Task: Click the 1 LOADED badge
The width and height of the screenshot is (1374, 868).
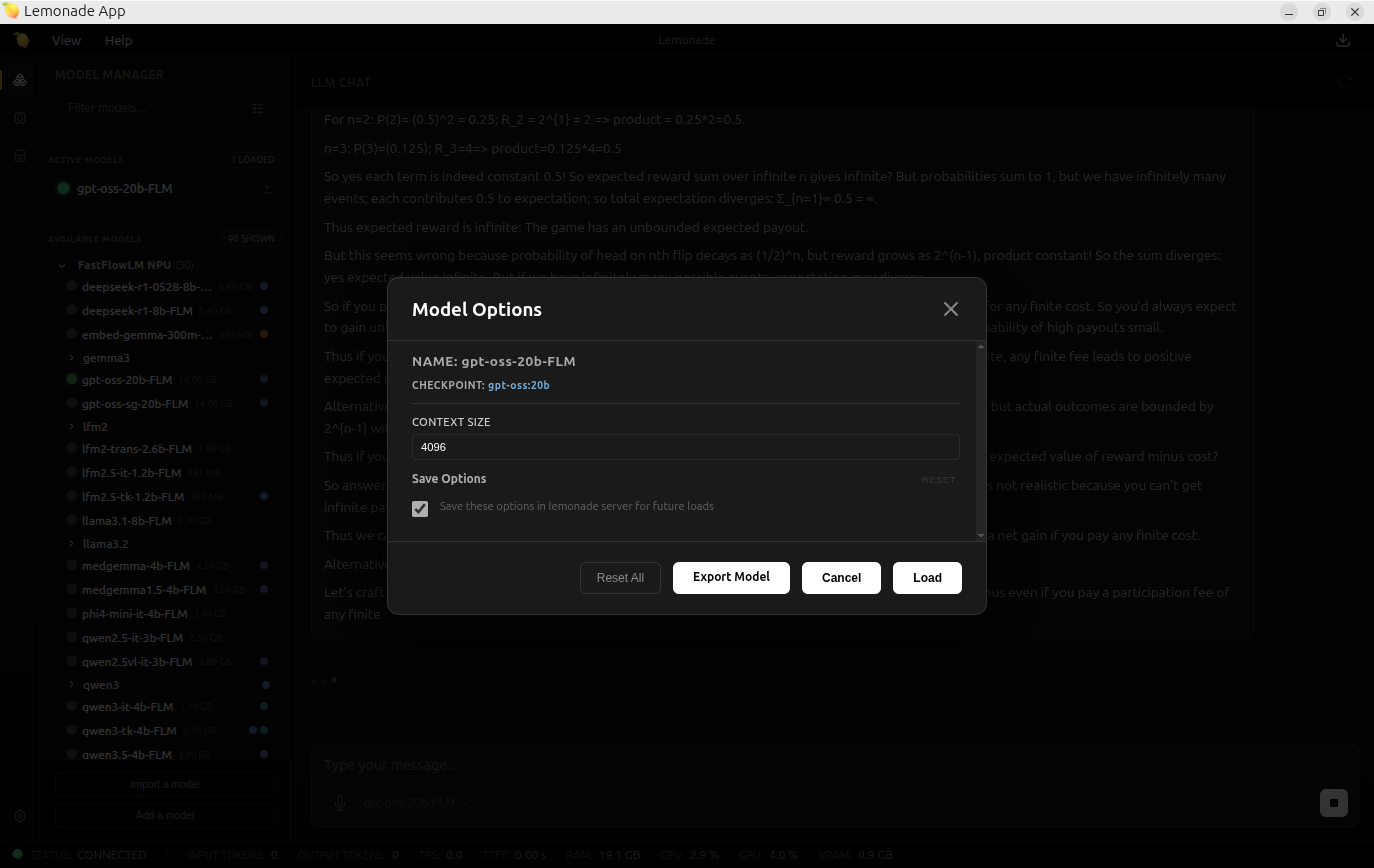Action: click(x=253, y=160)
